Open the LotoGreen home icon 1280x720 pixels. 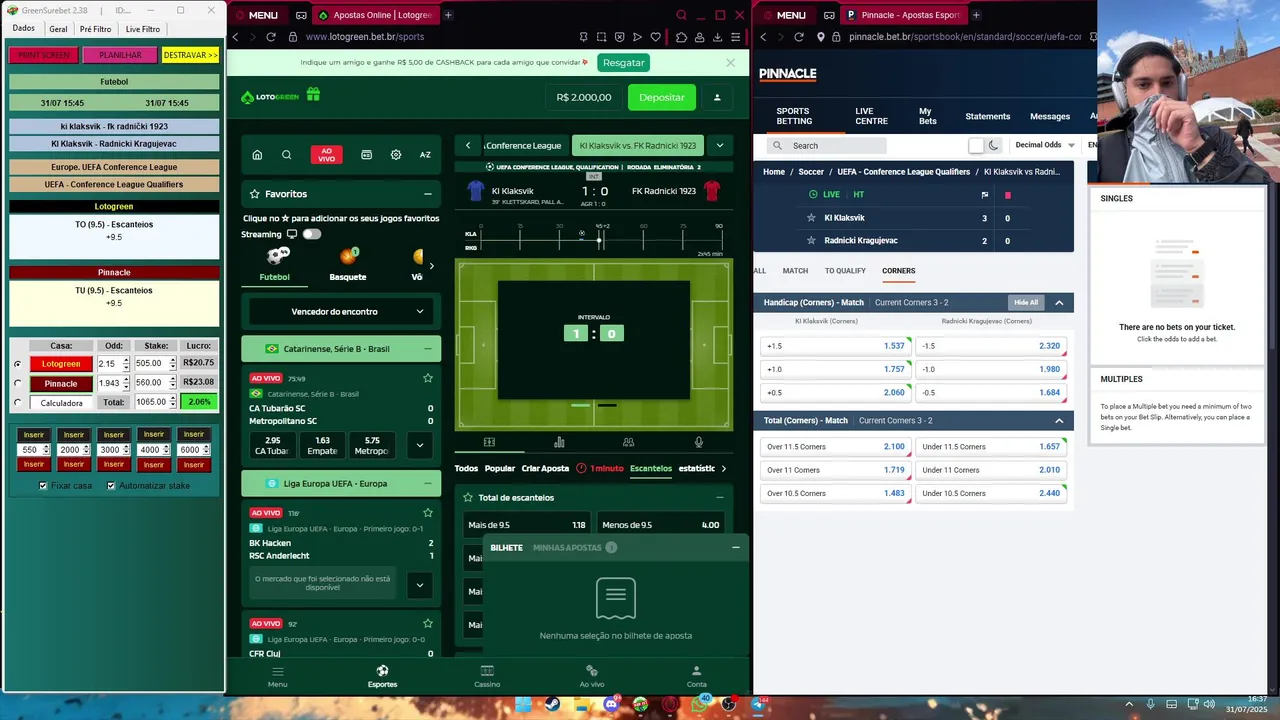257,155
